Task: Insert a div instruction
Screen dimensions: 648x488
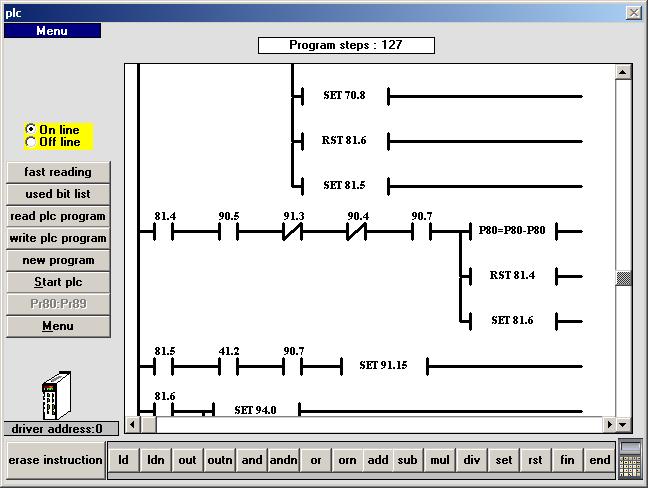Action: tap(472, 460)
